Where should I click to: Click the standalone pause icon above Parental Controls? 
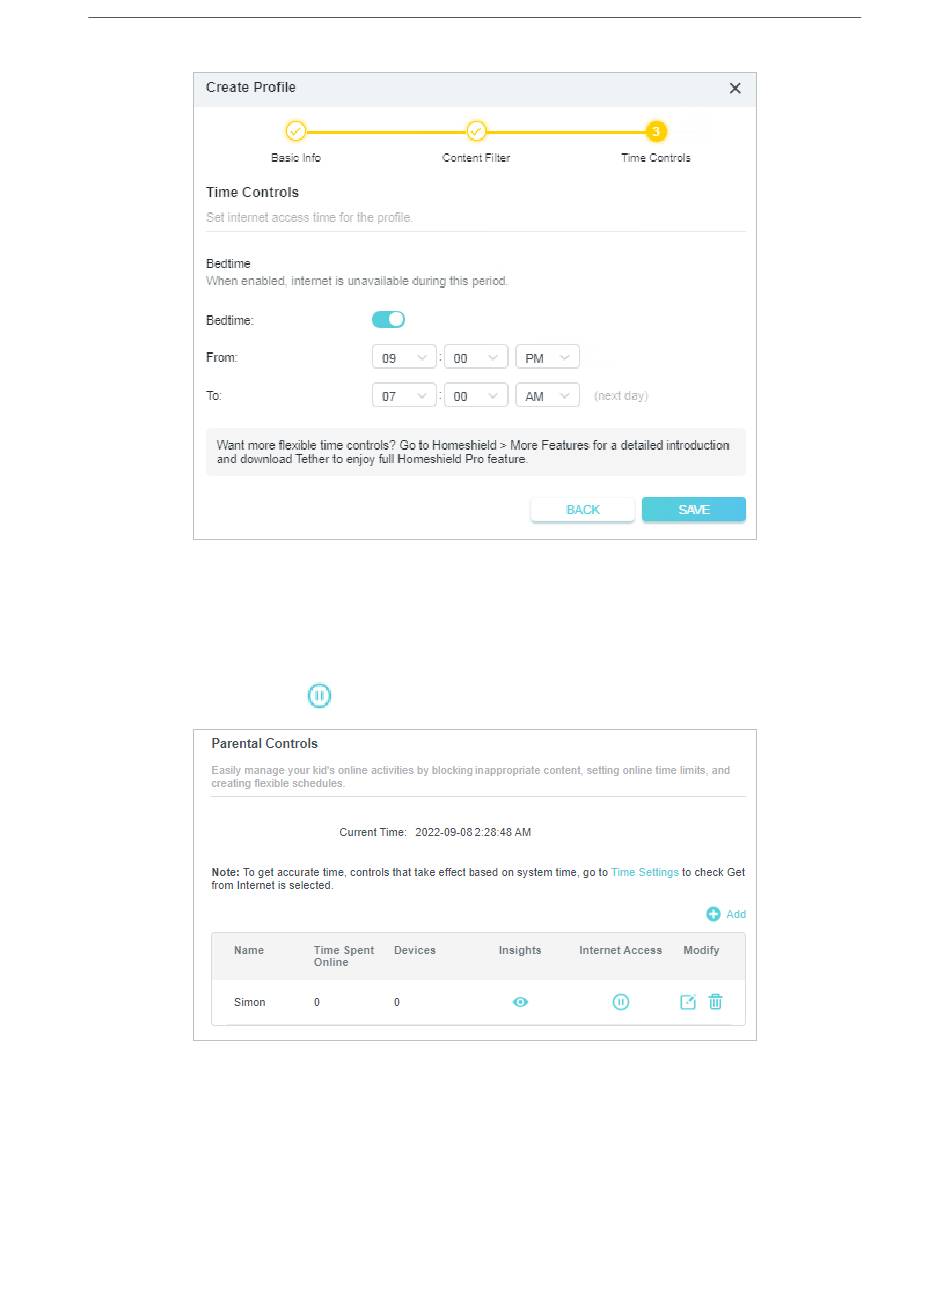tap(319, 696)
